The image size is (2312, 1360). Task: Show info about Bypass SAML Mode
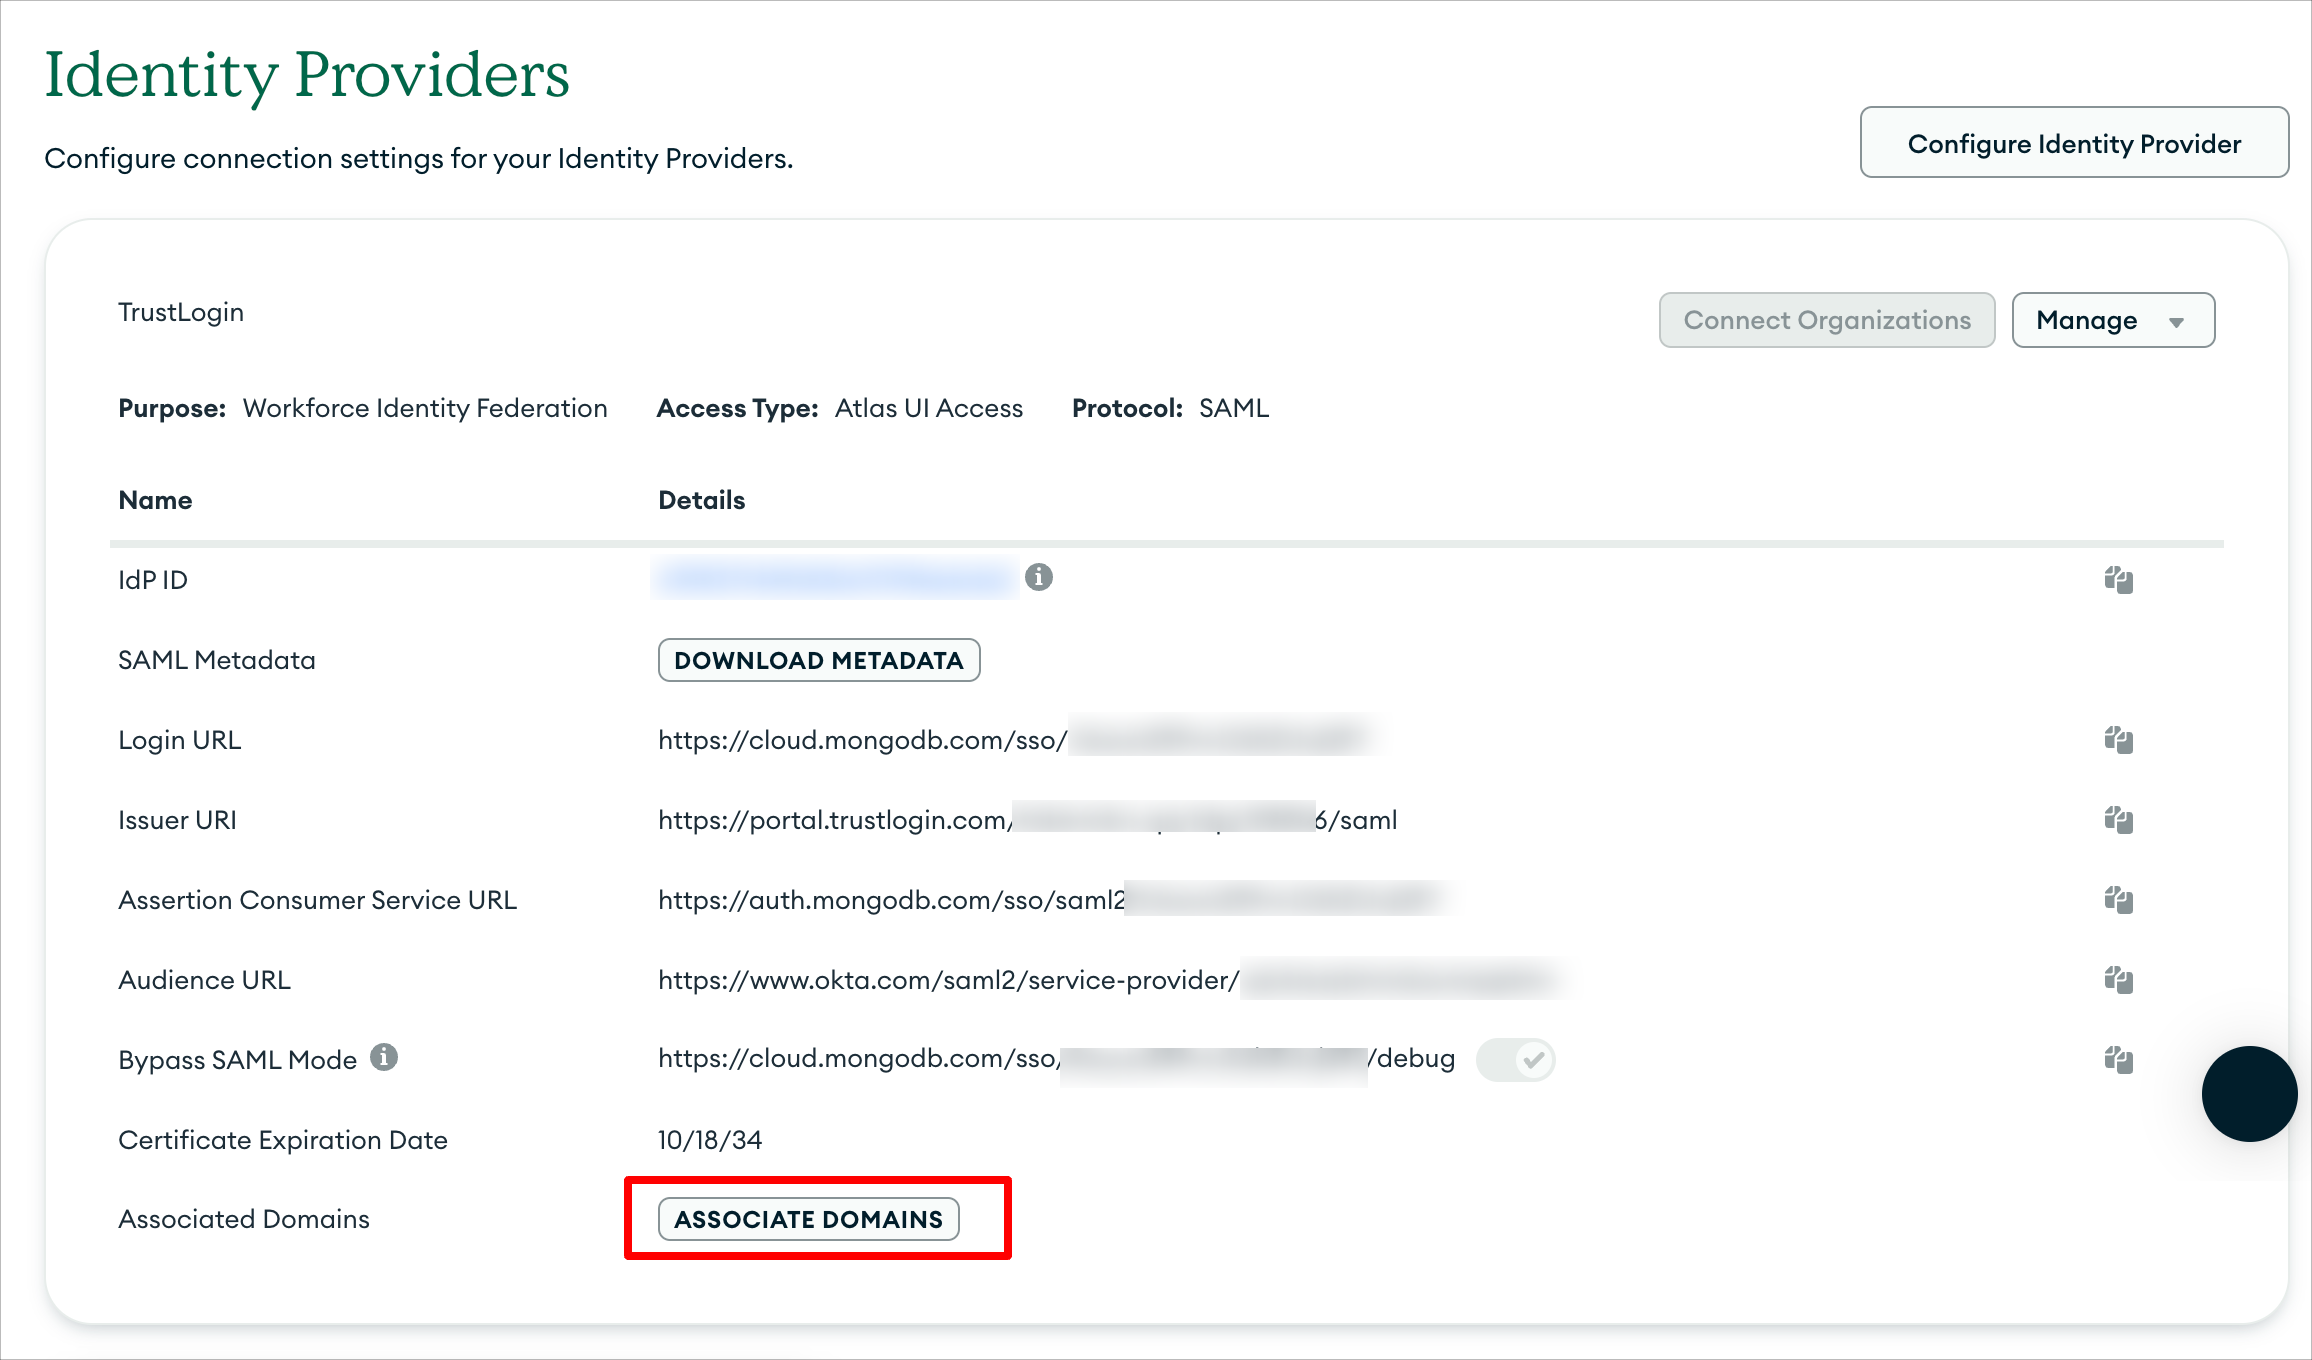pos(384,1057)
